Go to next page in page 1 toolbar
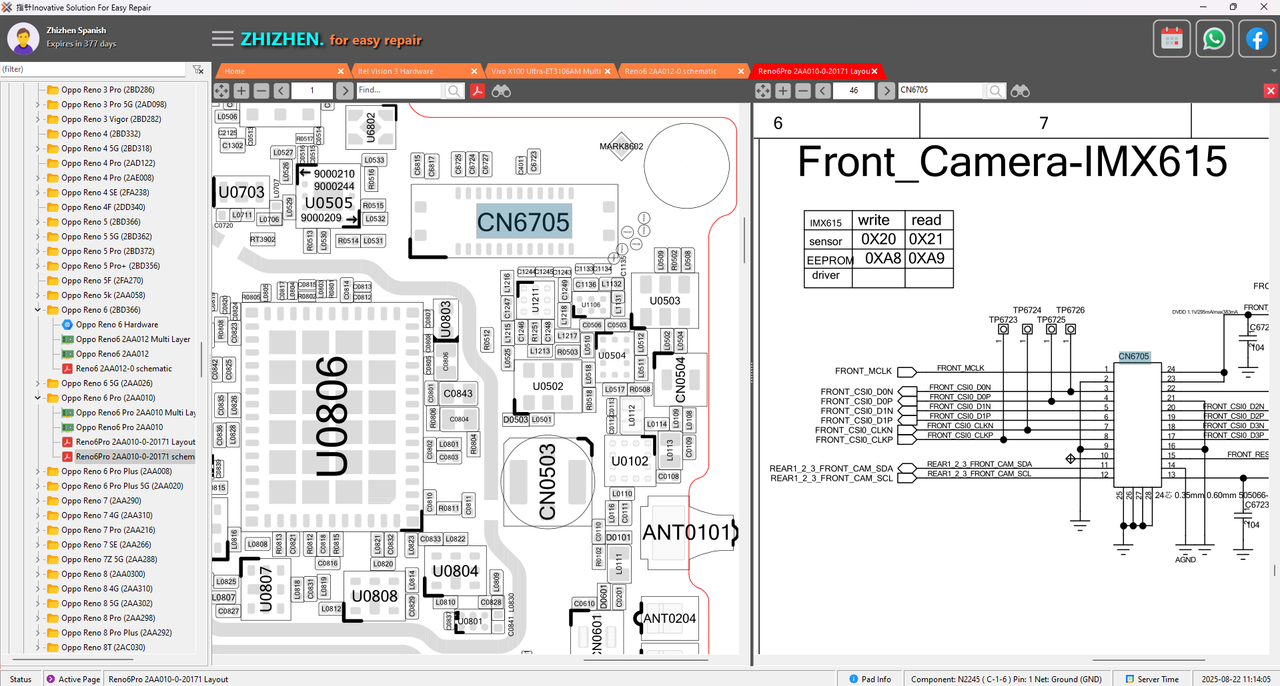The image size is (1280, 686). coord(344,91)
